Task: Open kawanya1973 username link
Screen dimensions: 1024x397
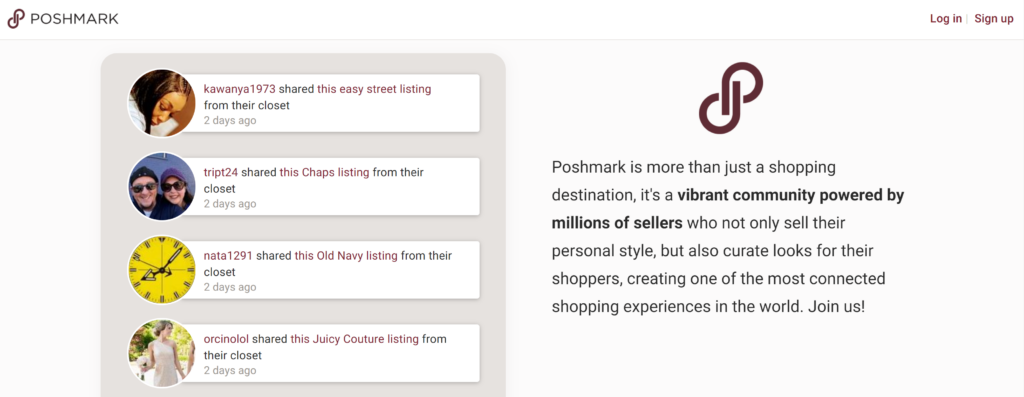Action: (240, 89)
